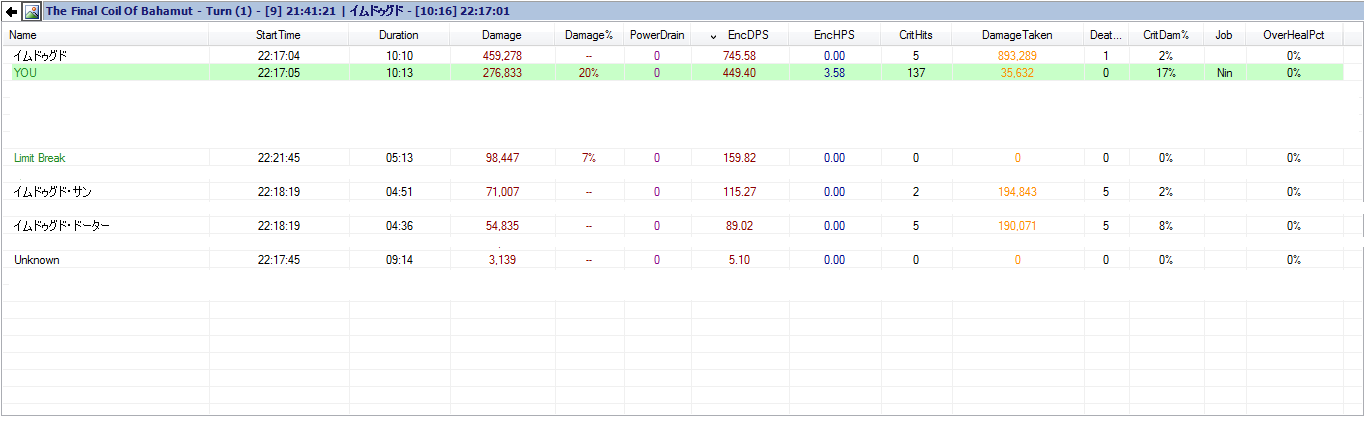Sort by the EncHPS column header

[x=834, y=35]
